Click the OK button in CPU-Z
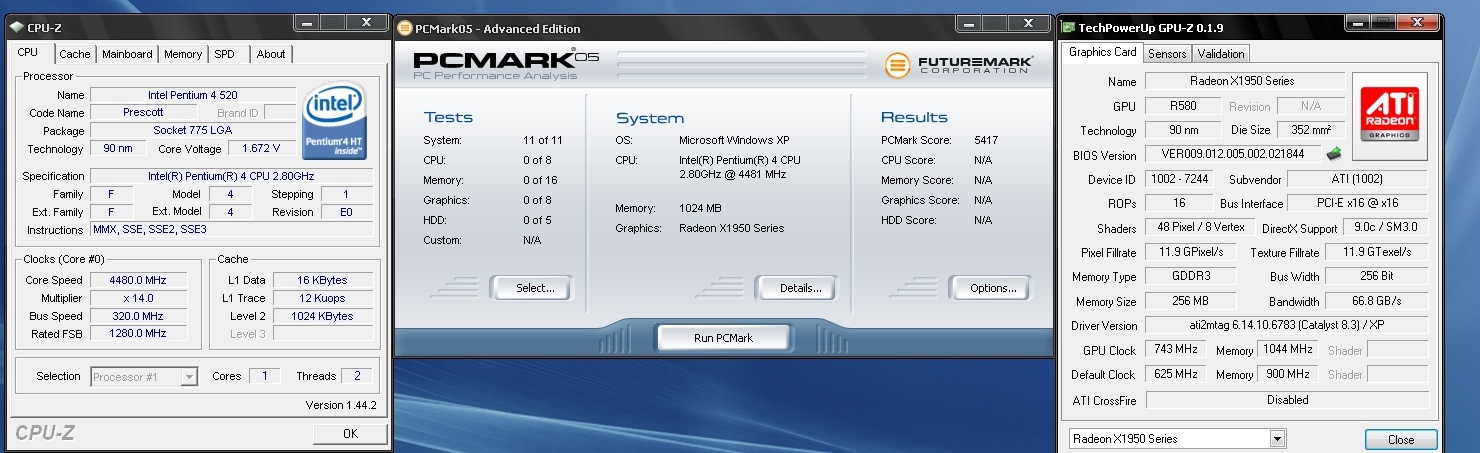The height and width of the screenshot is (453, 1480). (x=350, y=434)
